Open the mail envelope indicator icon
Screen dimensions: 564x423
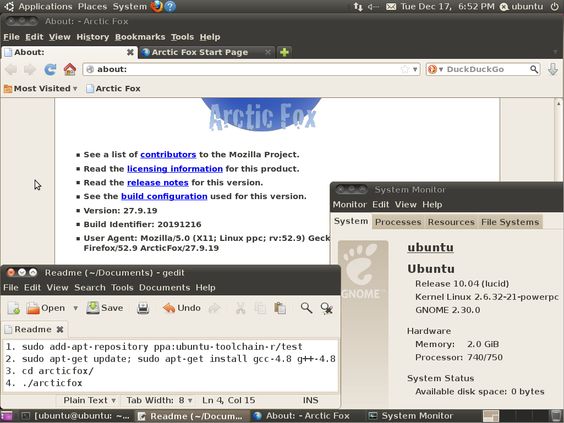tap(391, 6)
